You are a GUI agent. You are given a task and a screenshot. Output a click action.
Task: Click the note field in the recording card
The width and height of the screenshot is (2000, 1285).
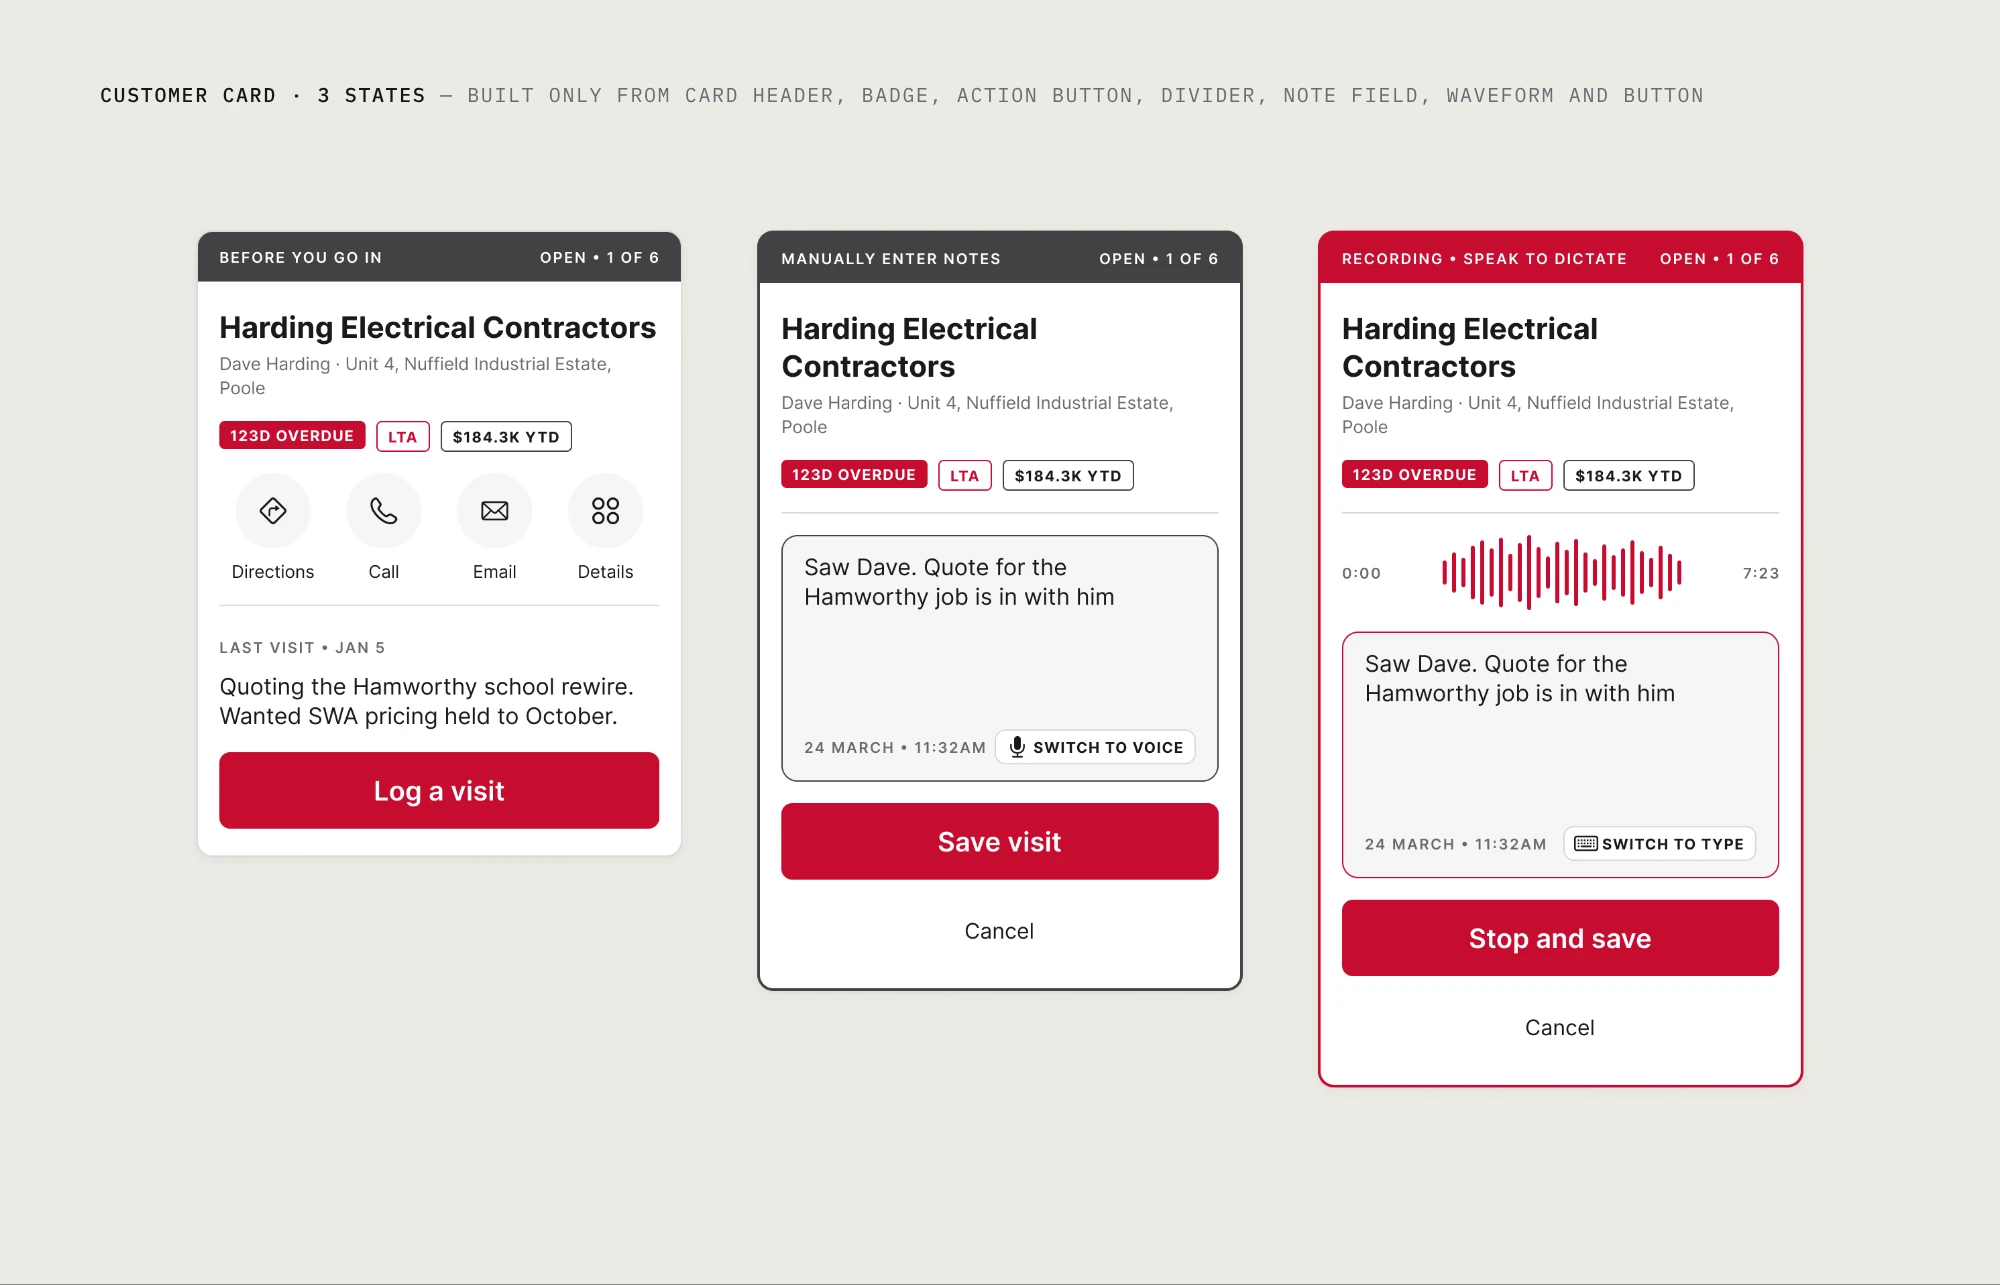pos(1560,754)
